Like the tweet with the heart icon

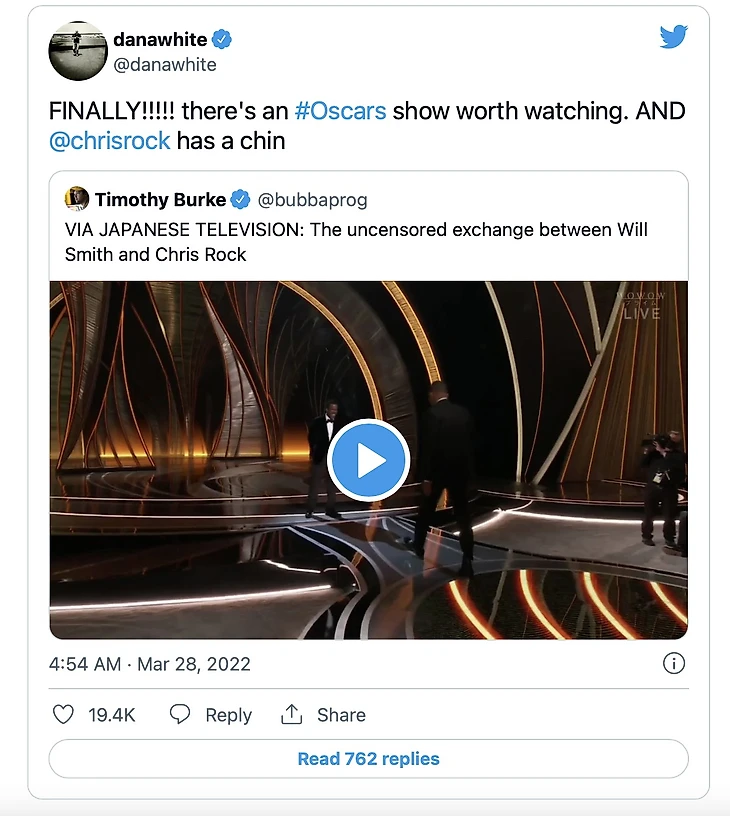pyautogui.click(x=63, y=714)
